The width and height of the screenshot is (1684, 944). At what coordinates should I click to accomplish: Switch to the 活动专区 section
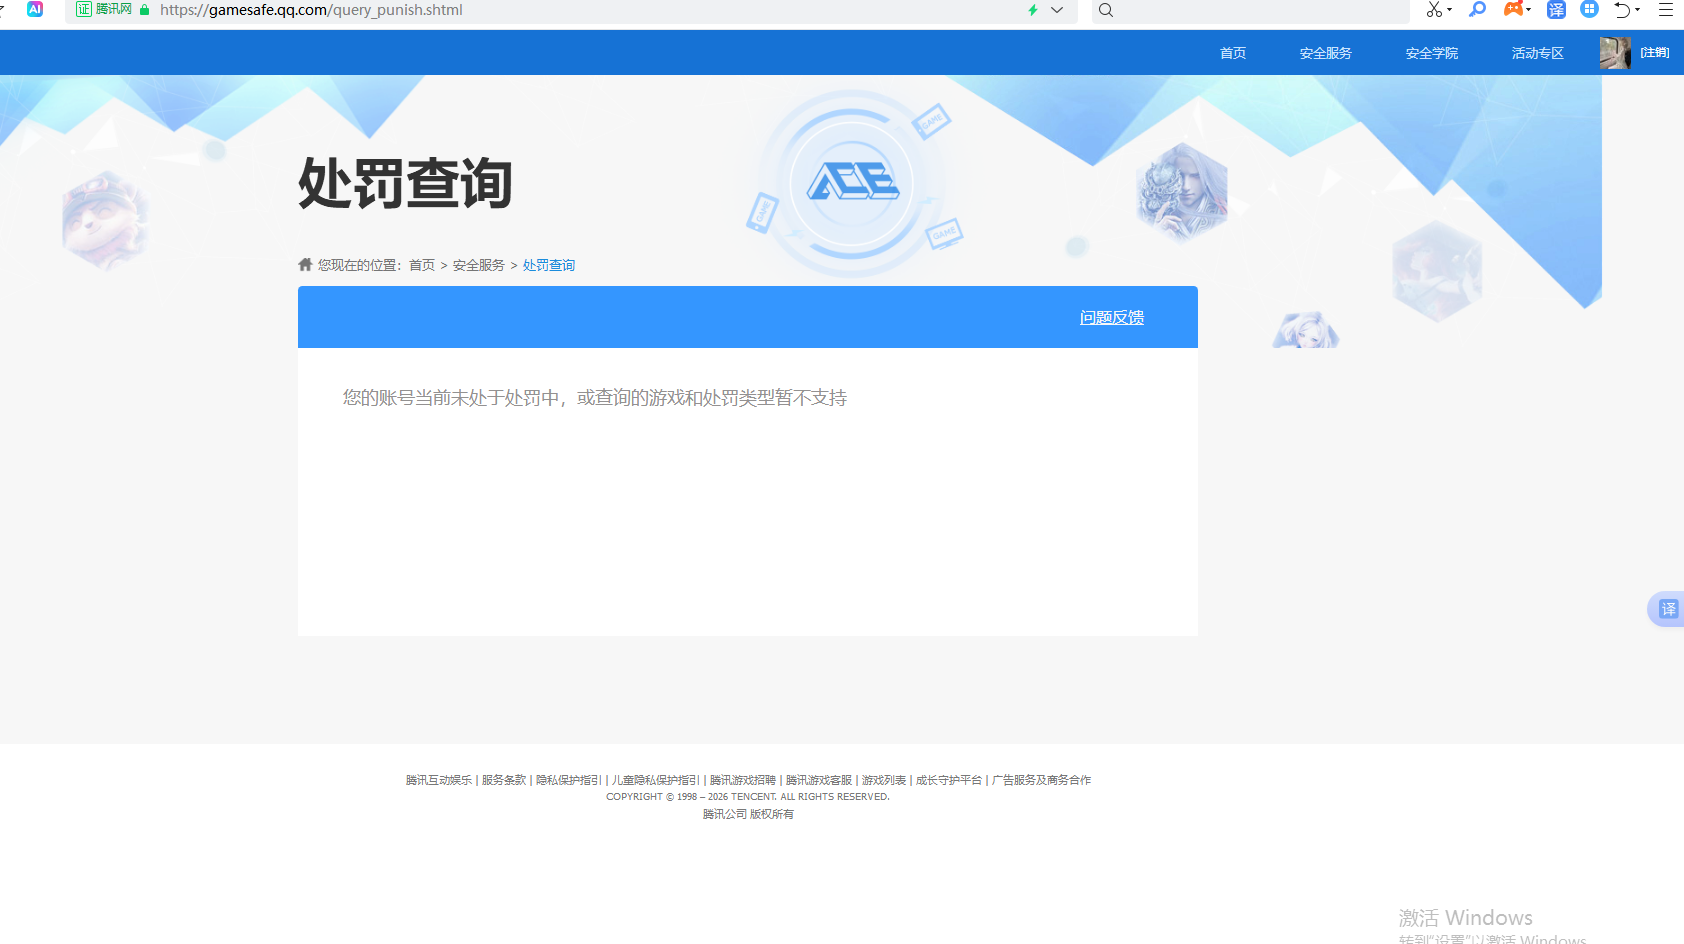tap(1537, 52)
